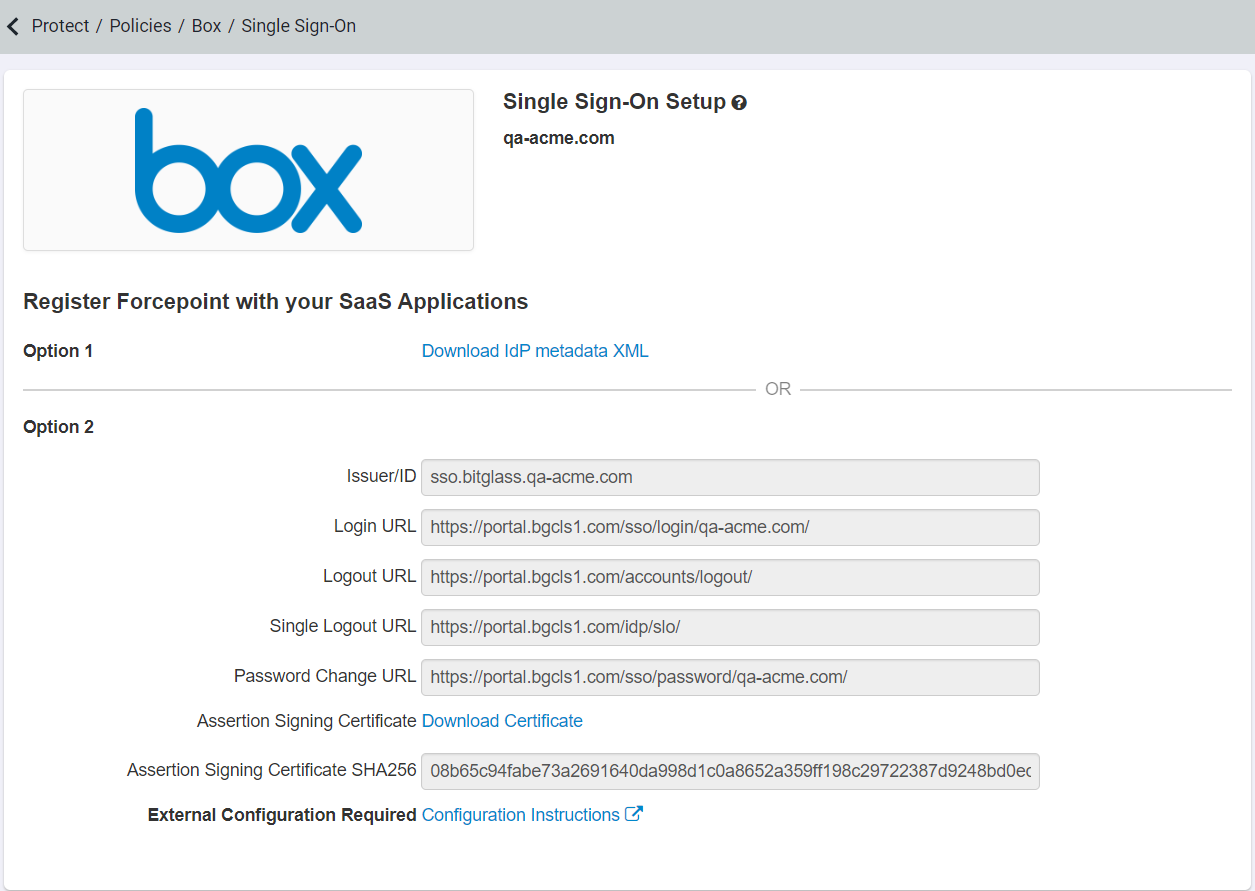Click Single Sign-On breadcrumb entry
This screenshot has height=891, width=1255.
(x=298, y=26)
